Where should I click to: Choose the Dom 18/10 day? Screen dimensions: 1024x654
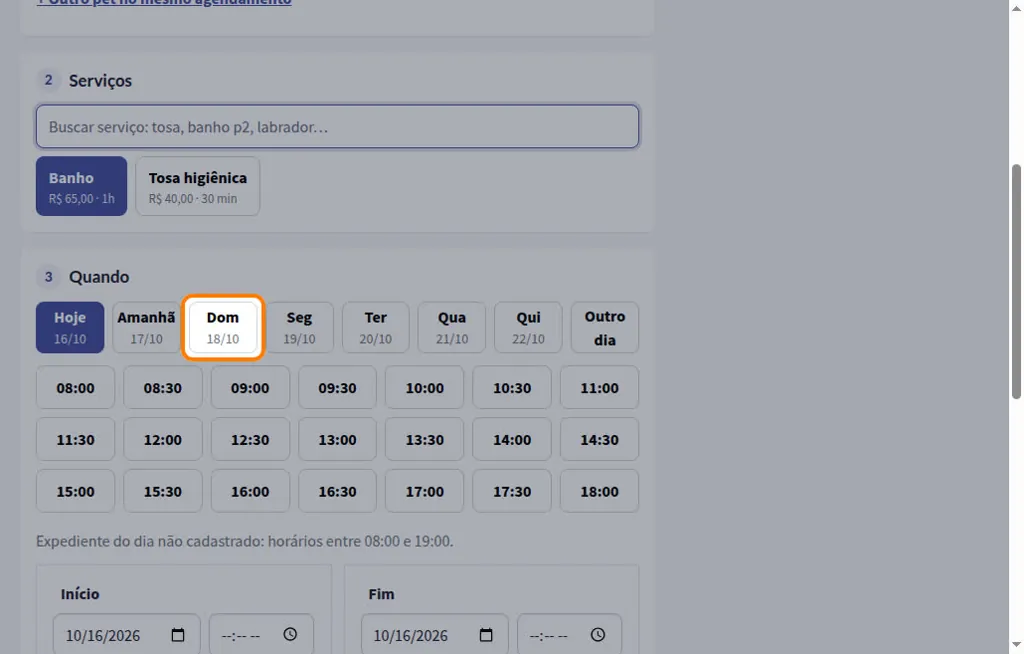(223, 327)
